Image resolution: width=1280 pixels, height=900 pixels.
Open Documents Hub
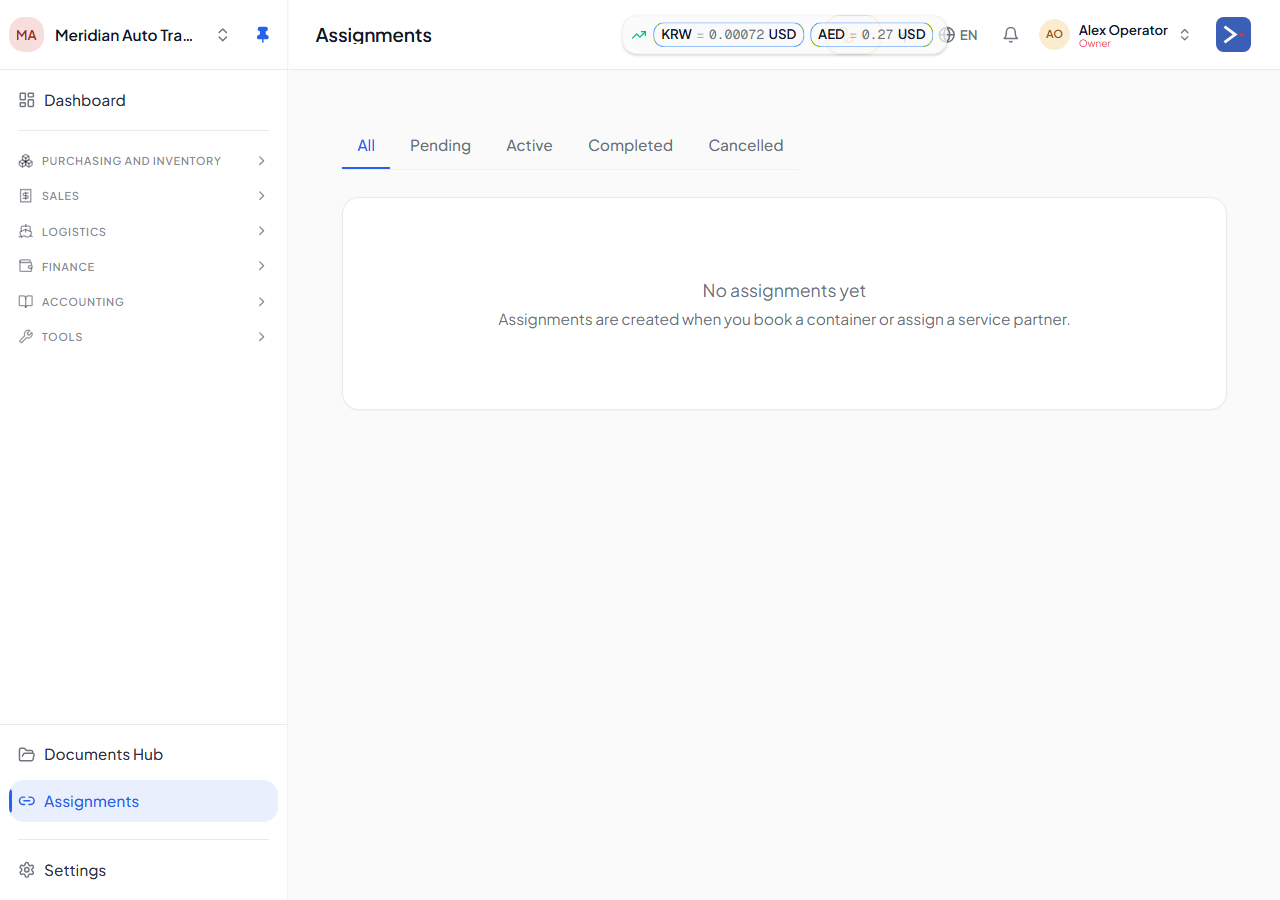[143, 754]
